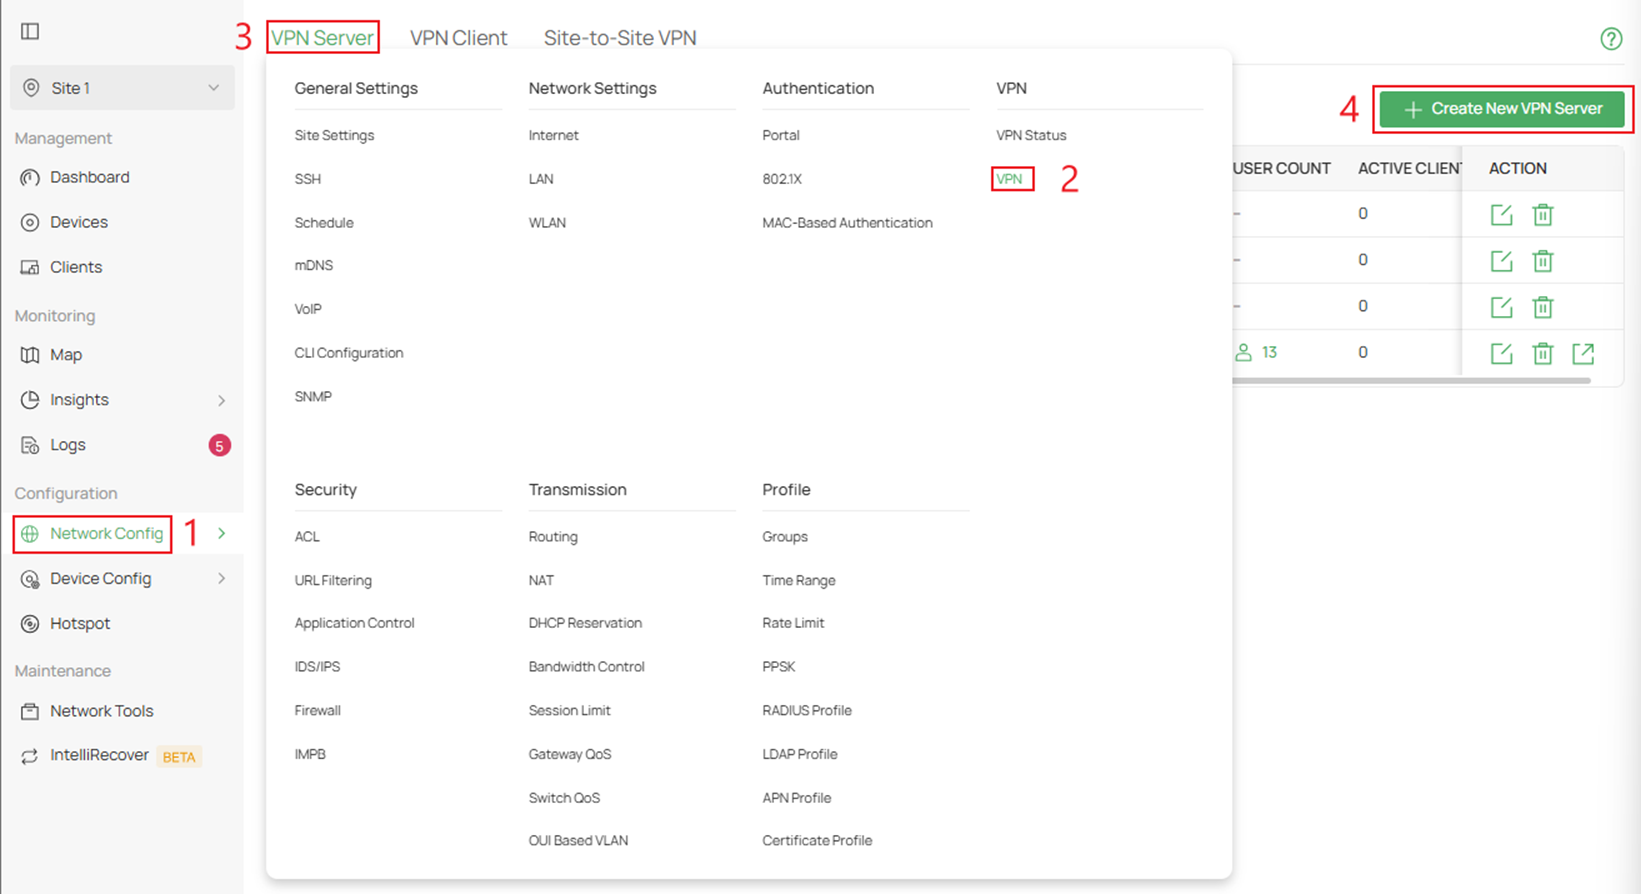Open the Certificate Profile entry
This screenshot has width=1641, height=894.
[817, 841]
